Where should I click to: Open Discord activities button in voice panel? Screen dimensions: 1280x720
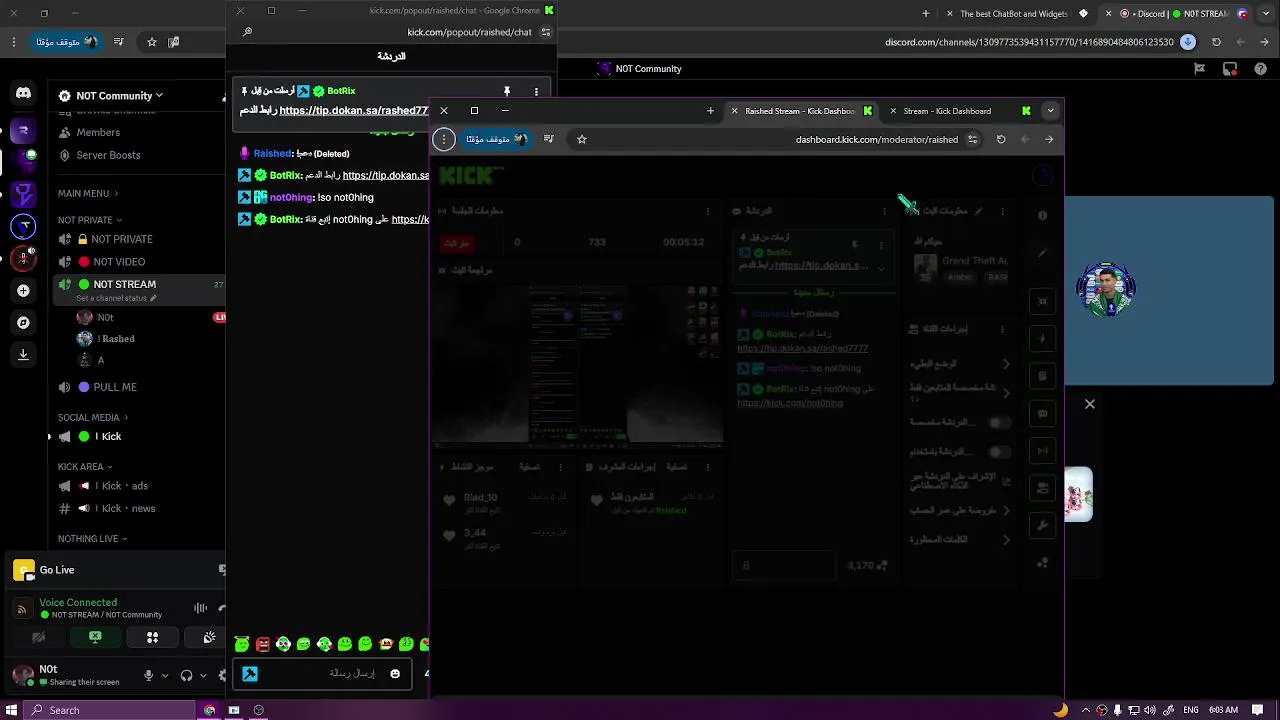tap(152, 637)
